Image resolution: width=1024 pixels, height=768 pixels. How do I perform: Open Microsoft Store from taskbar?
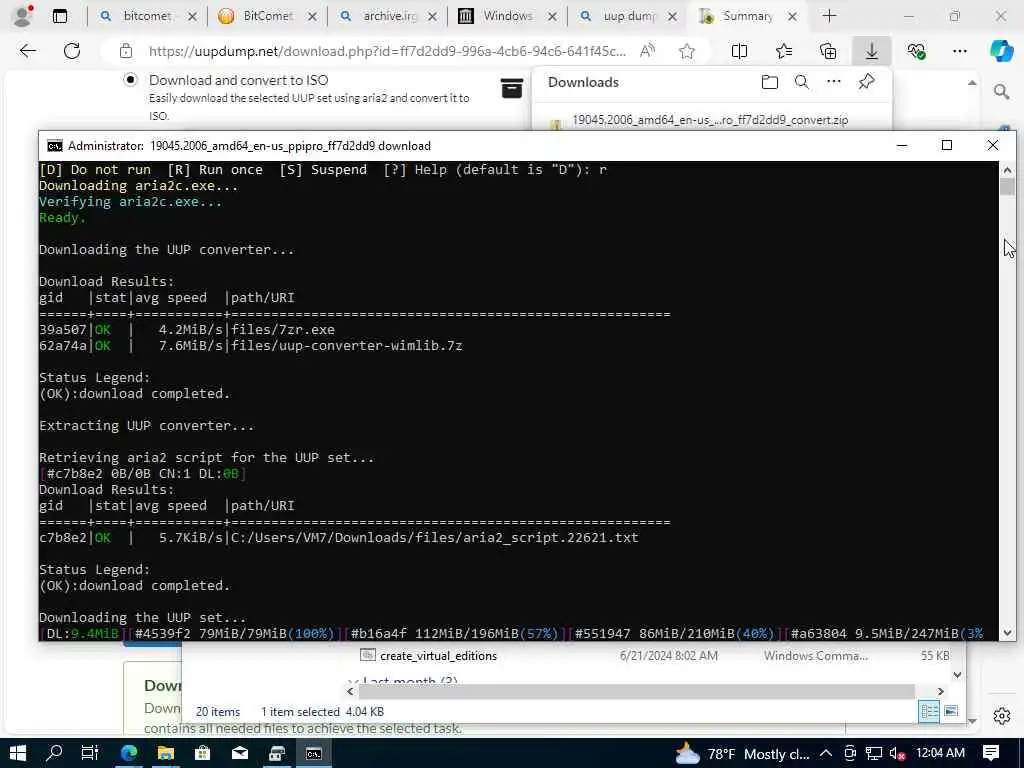coord(203,754)
